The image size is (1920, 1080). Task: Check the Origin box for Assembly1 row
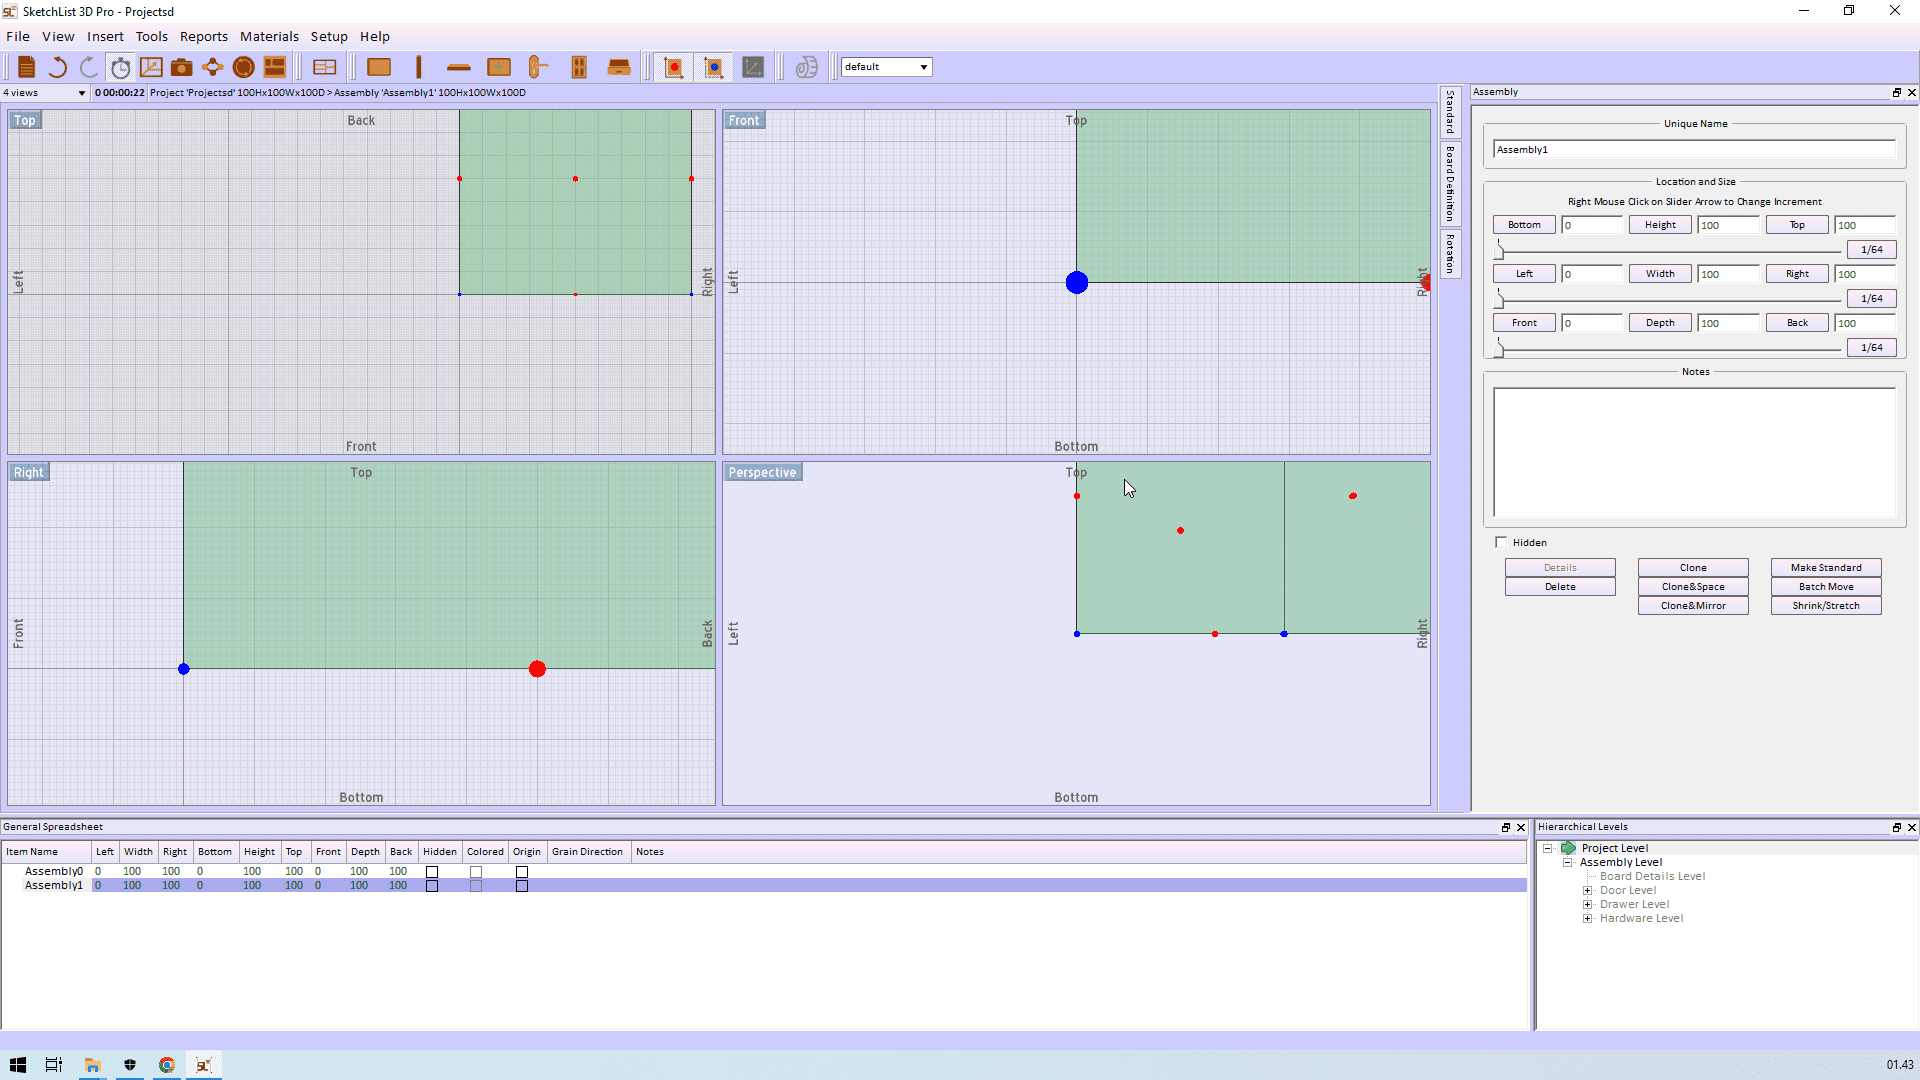point(522,886)
